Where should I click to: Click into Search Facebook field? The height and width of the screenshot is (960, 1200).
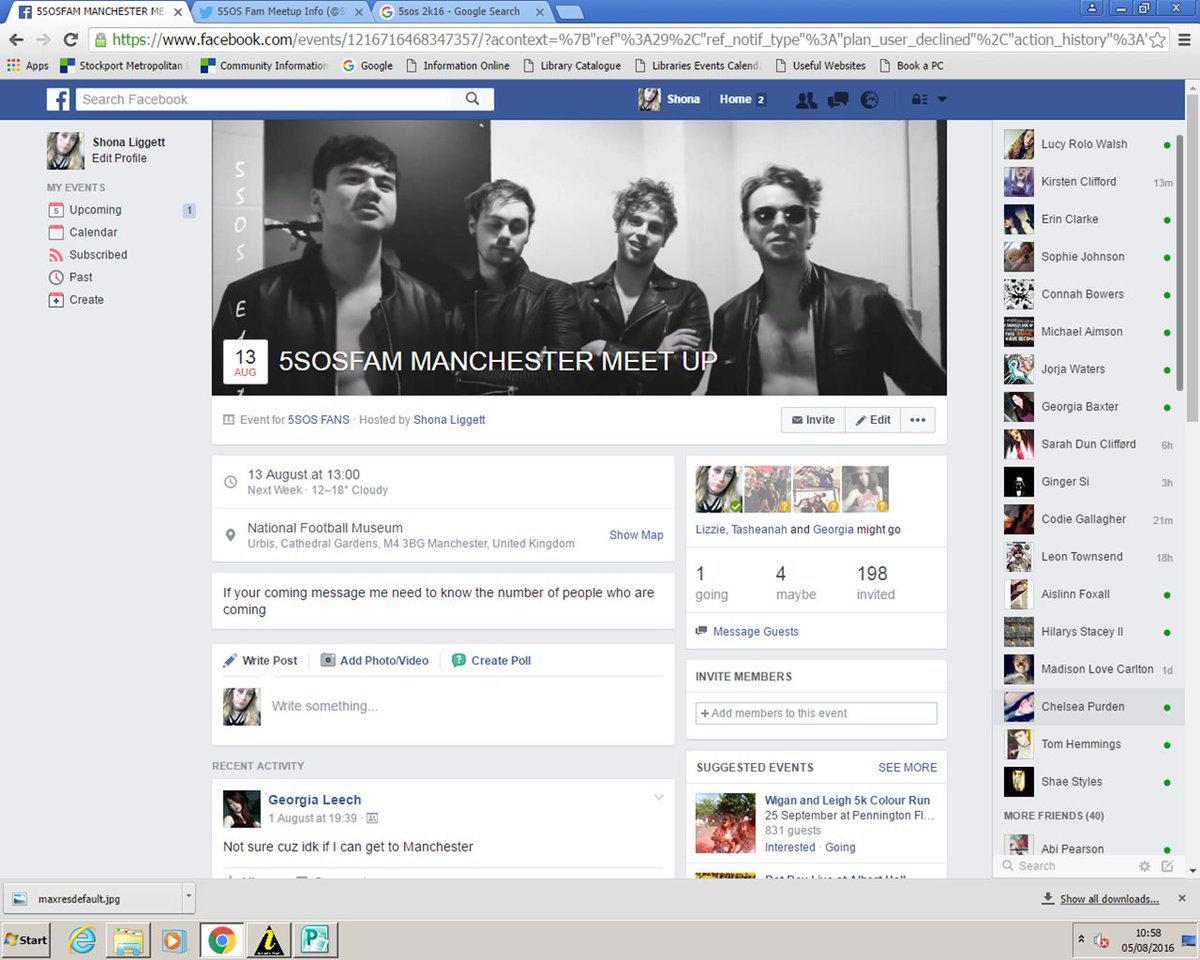[264, 99]
